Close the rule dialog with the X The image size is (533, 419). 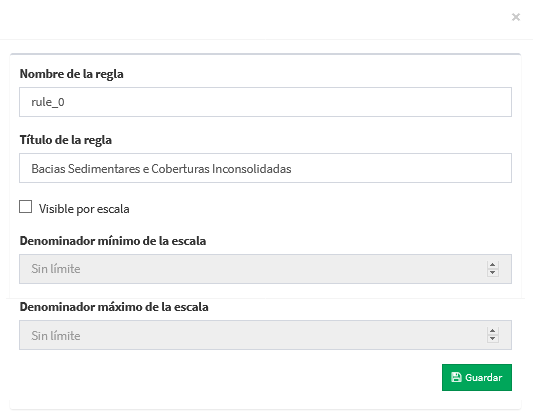click(516, 17)
